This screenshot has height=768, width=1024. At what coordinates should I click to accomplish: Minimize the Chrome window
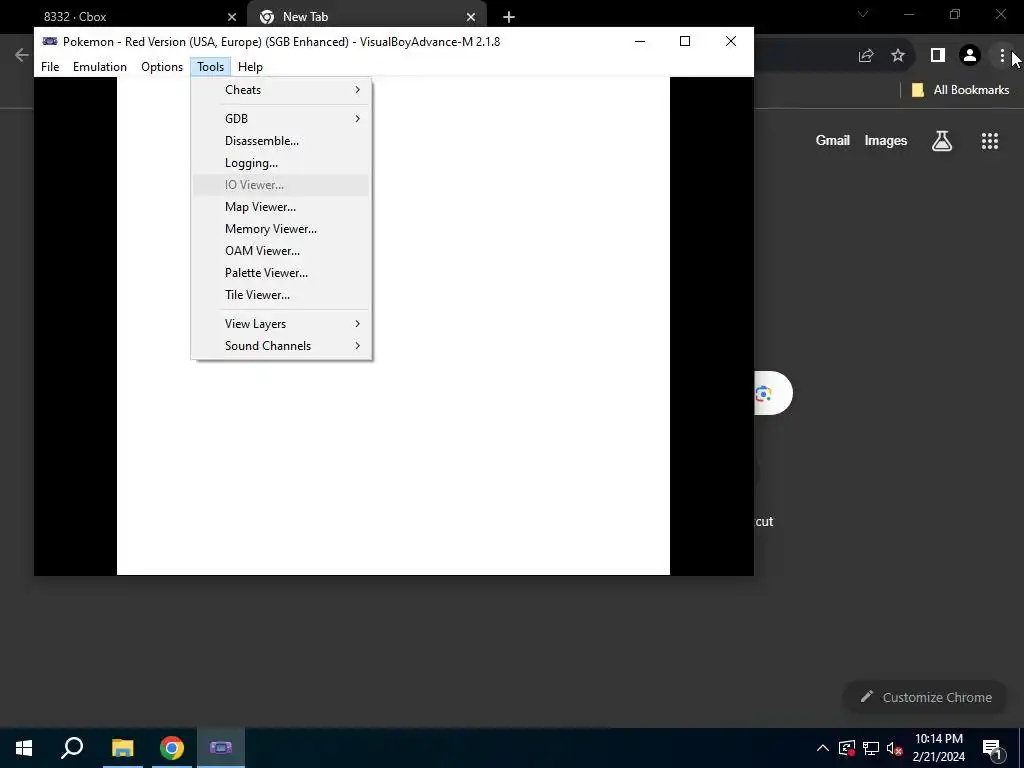pyautogui.click(x=909, y=14)
